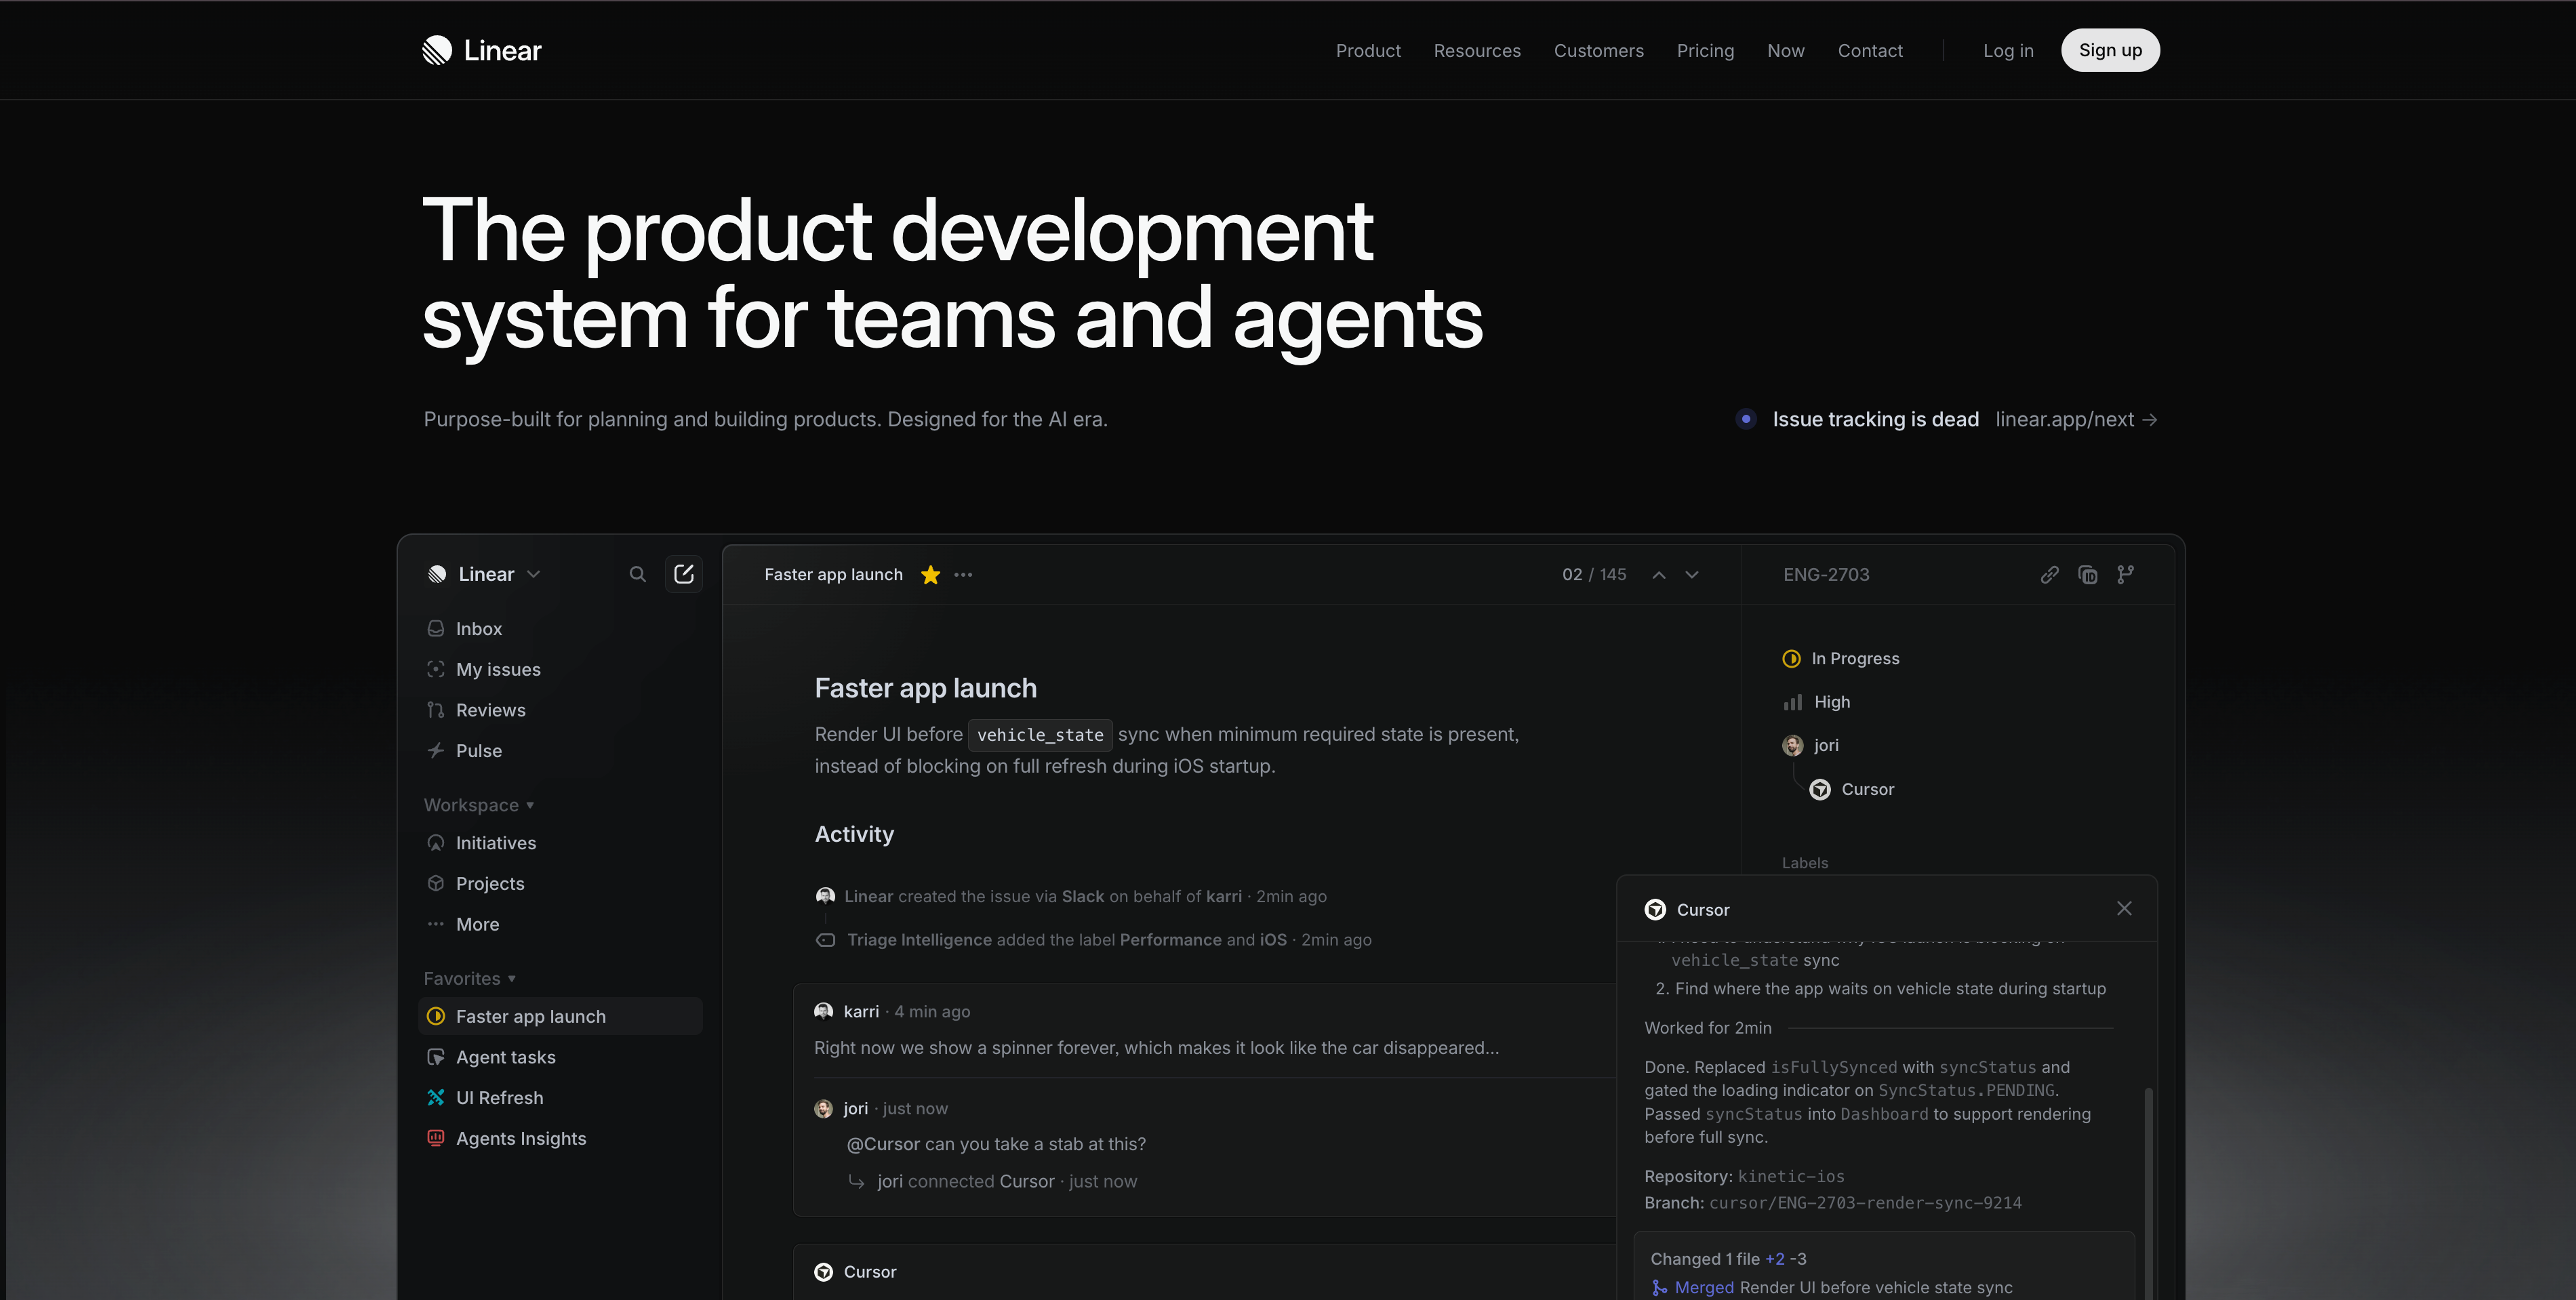Collapse the Favorites section
The image size is (2576, 1300).
point(470,979)
